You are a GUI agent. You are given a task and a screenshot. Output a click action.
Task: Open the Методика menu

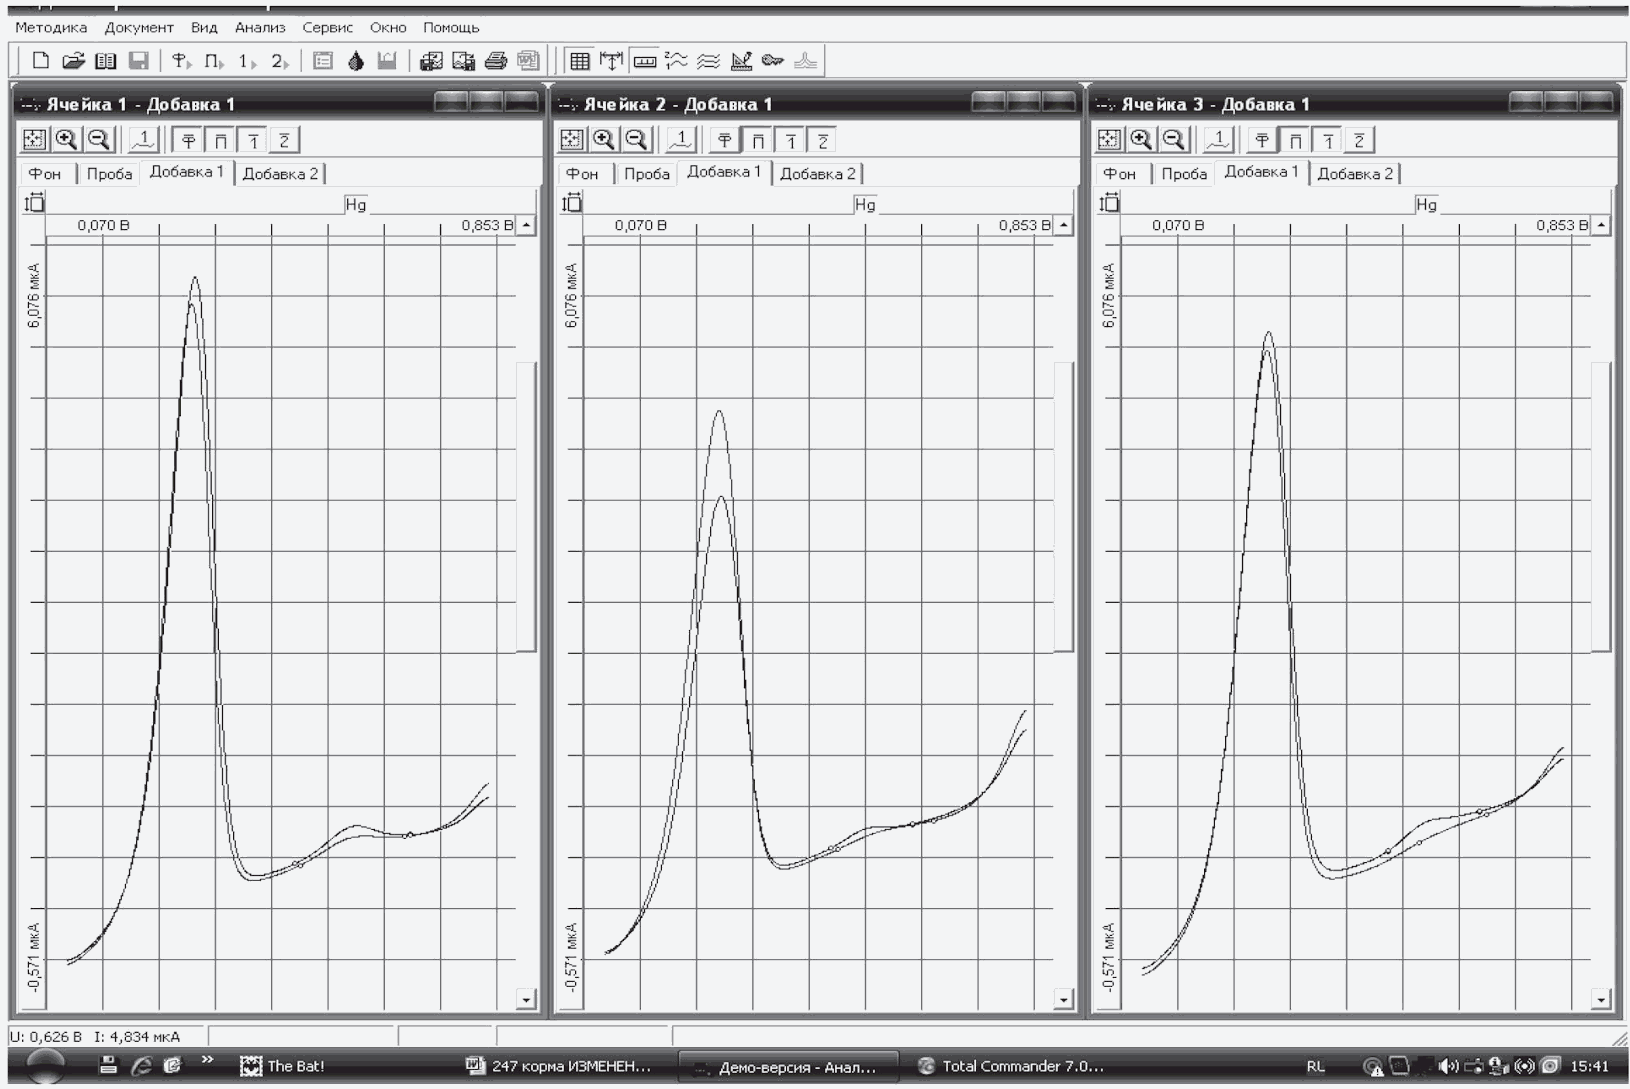pos(51,27)
